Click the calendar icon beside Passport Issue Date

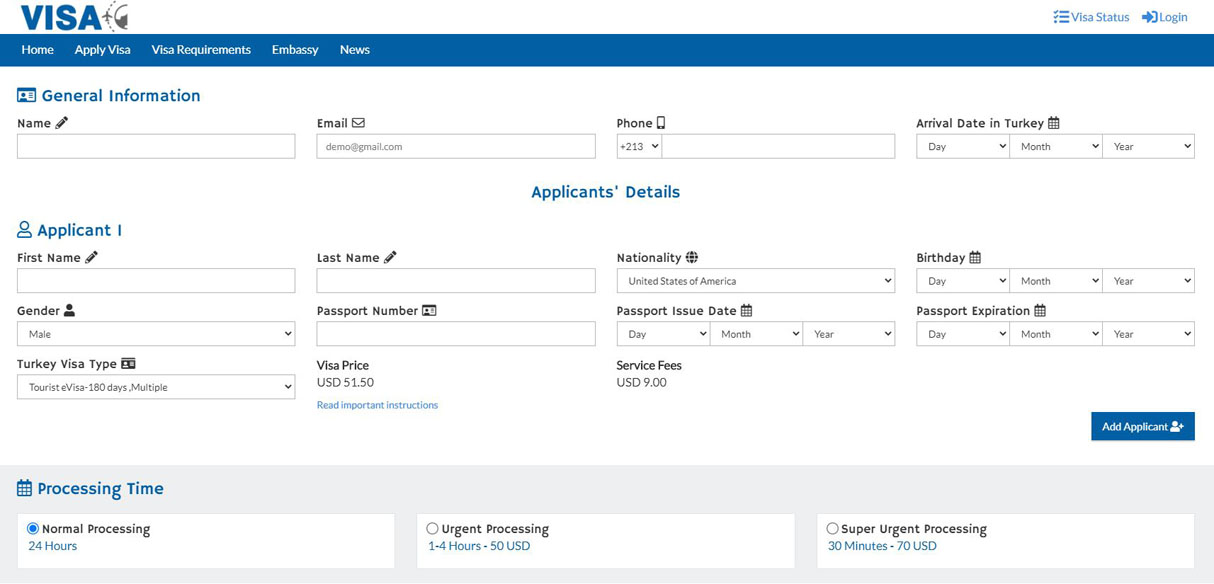click(746, 310)
